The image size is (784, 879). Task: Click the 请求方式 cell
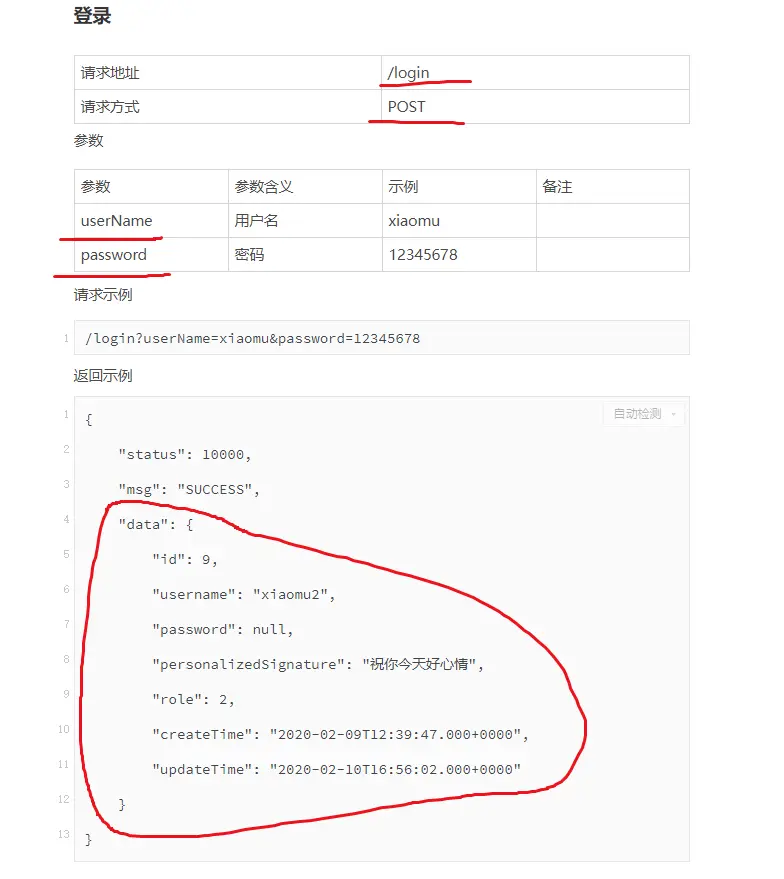click(x=228, y=107)
